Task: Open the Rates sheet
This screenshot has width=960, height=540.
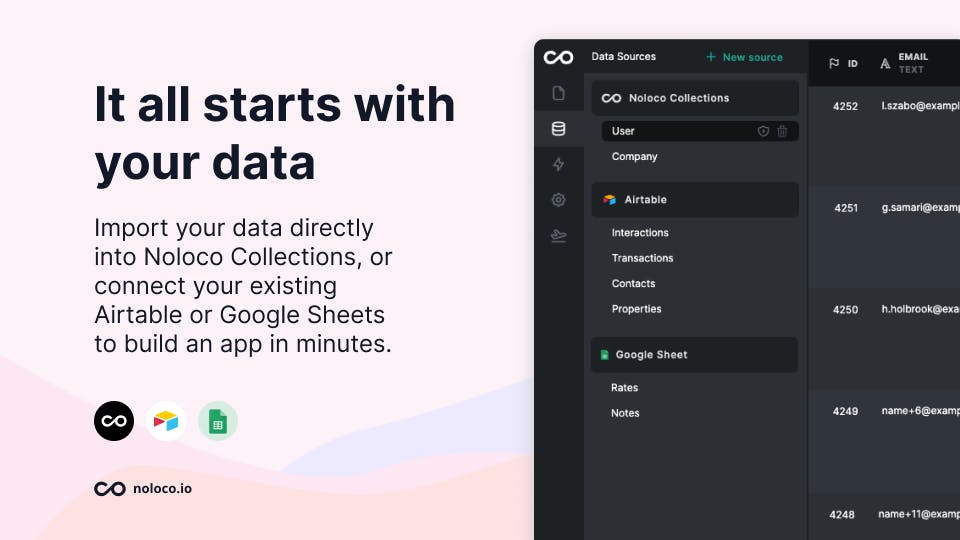Action: 624,388
